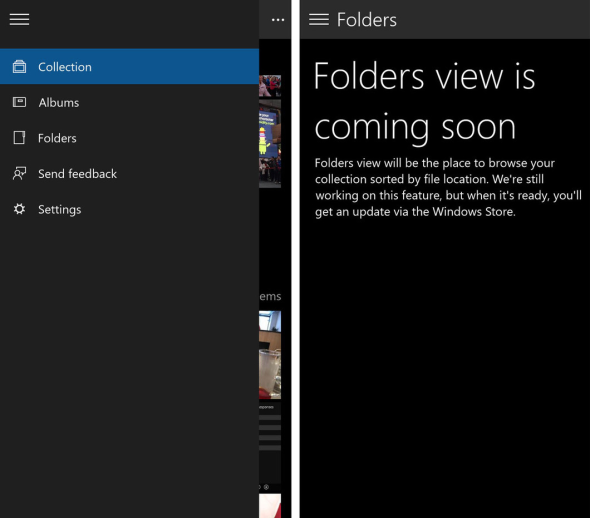The width and height of the screenshot is (590, 518).
Task: Click the Send feedback person icon
Action: 19,173
